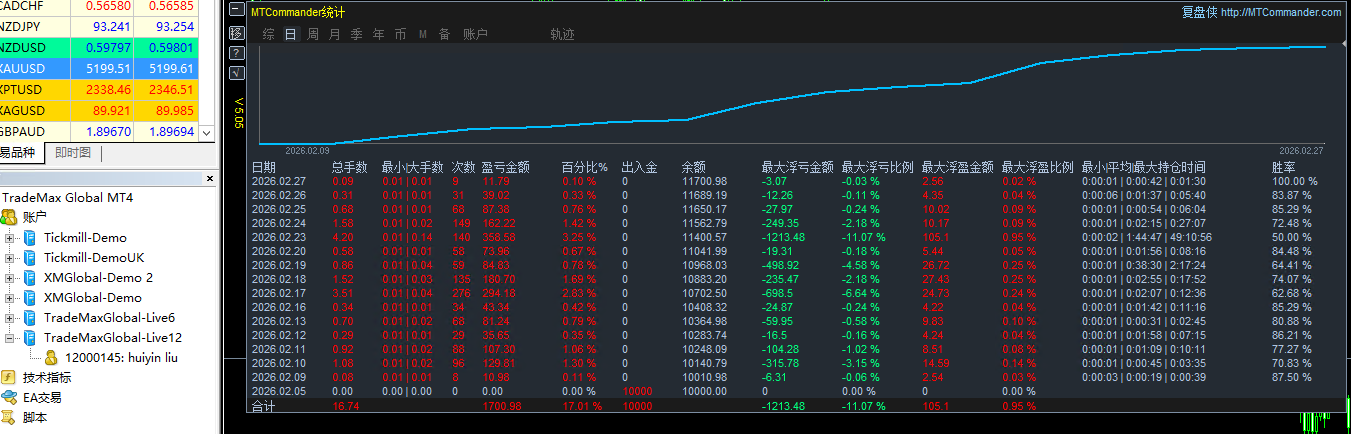This screenshot has width=1351, height=434.
Task: Click the 技术指标 indicators icon
Action: (x=10, y=377)
